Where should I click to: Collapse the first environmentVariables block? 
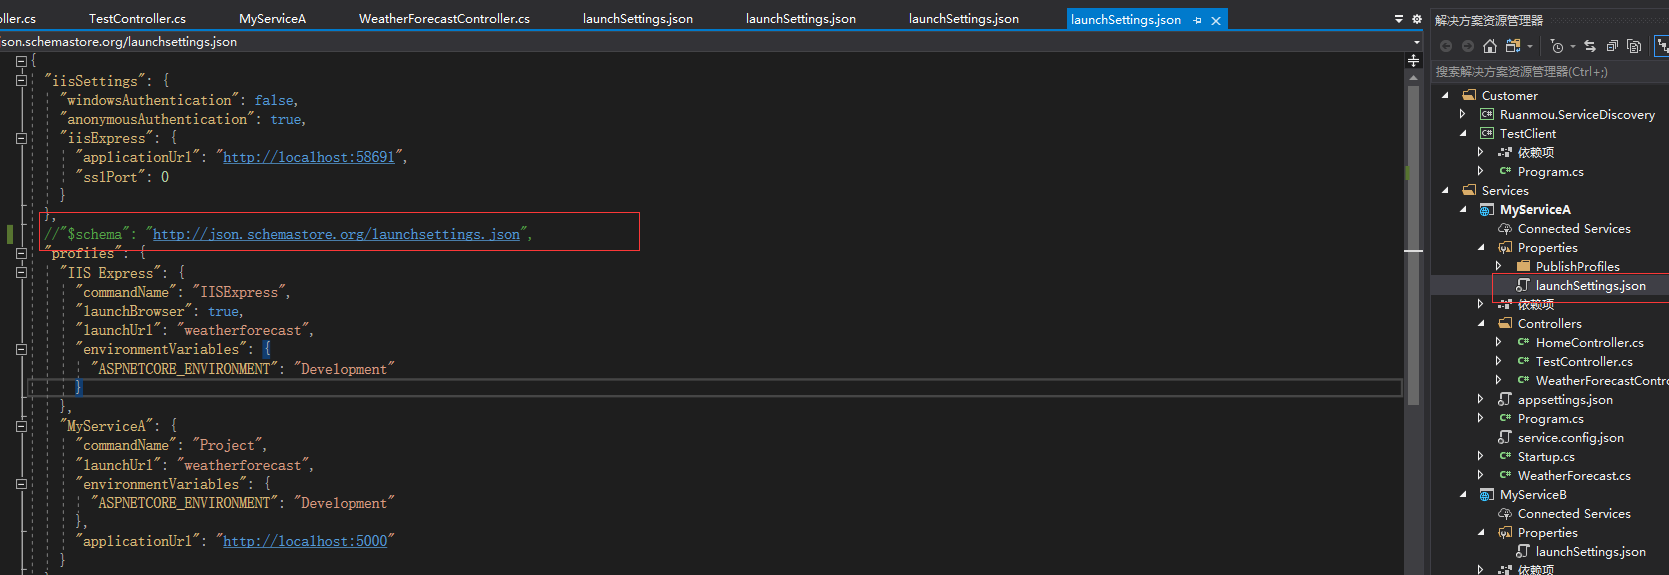coord(21,350)
